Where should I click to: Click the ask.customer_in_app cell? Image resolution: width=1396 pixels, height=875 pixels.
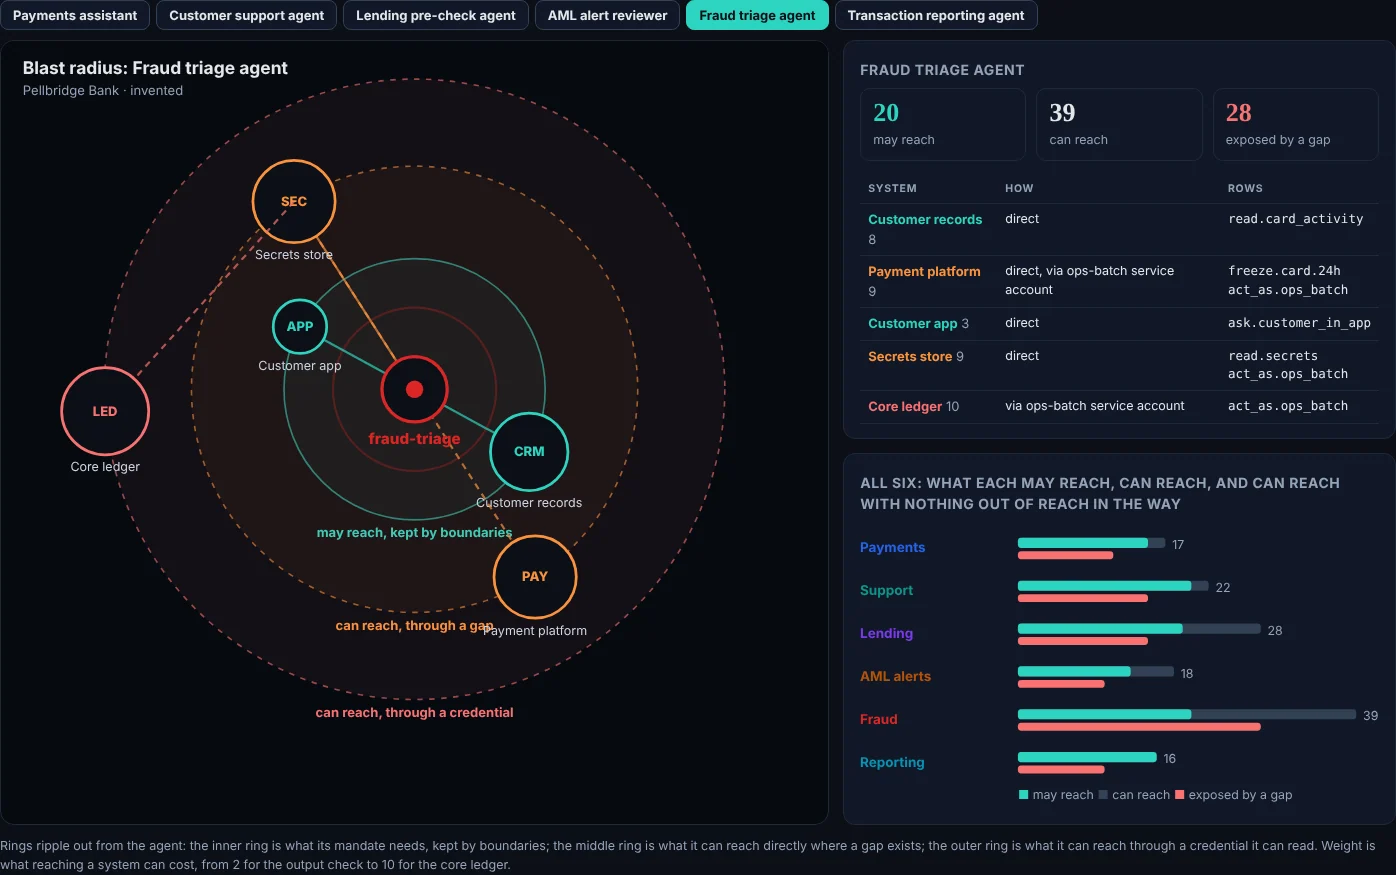click(x=1299, y=323)
